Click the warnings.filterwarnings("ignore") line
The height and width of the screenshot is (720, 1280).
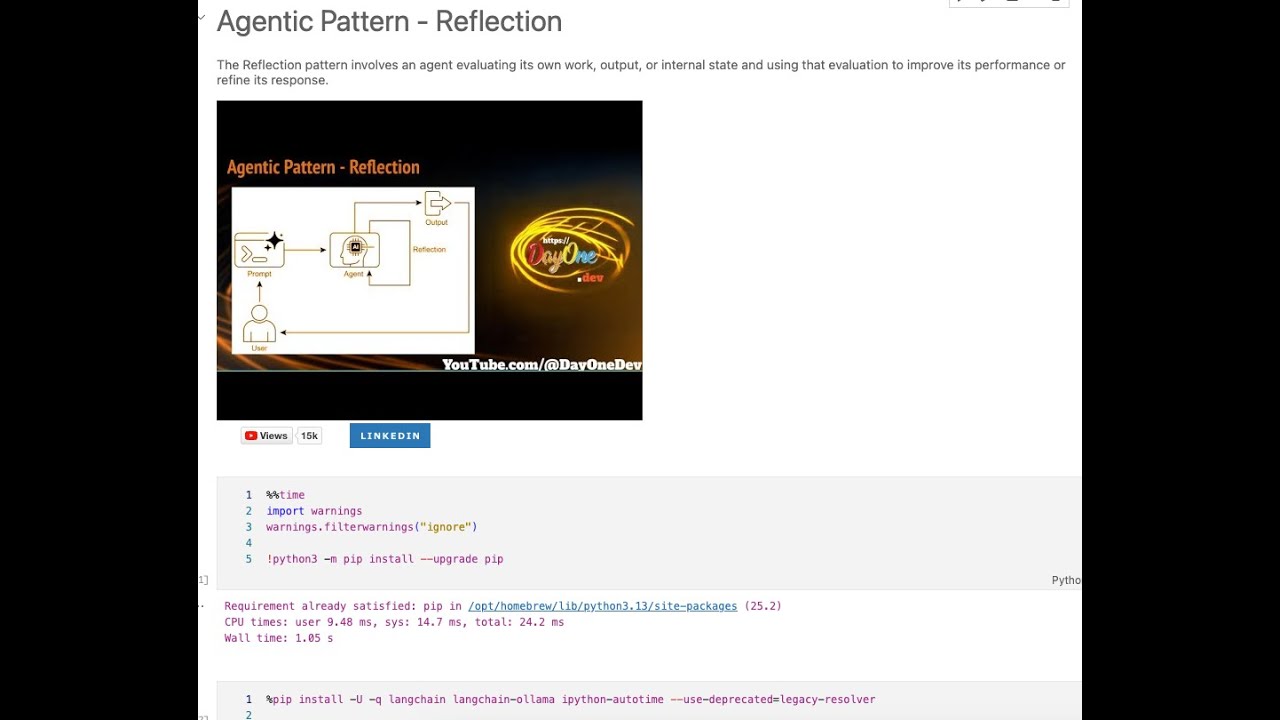click(x=372, y=527)
